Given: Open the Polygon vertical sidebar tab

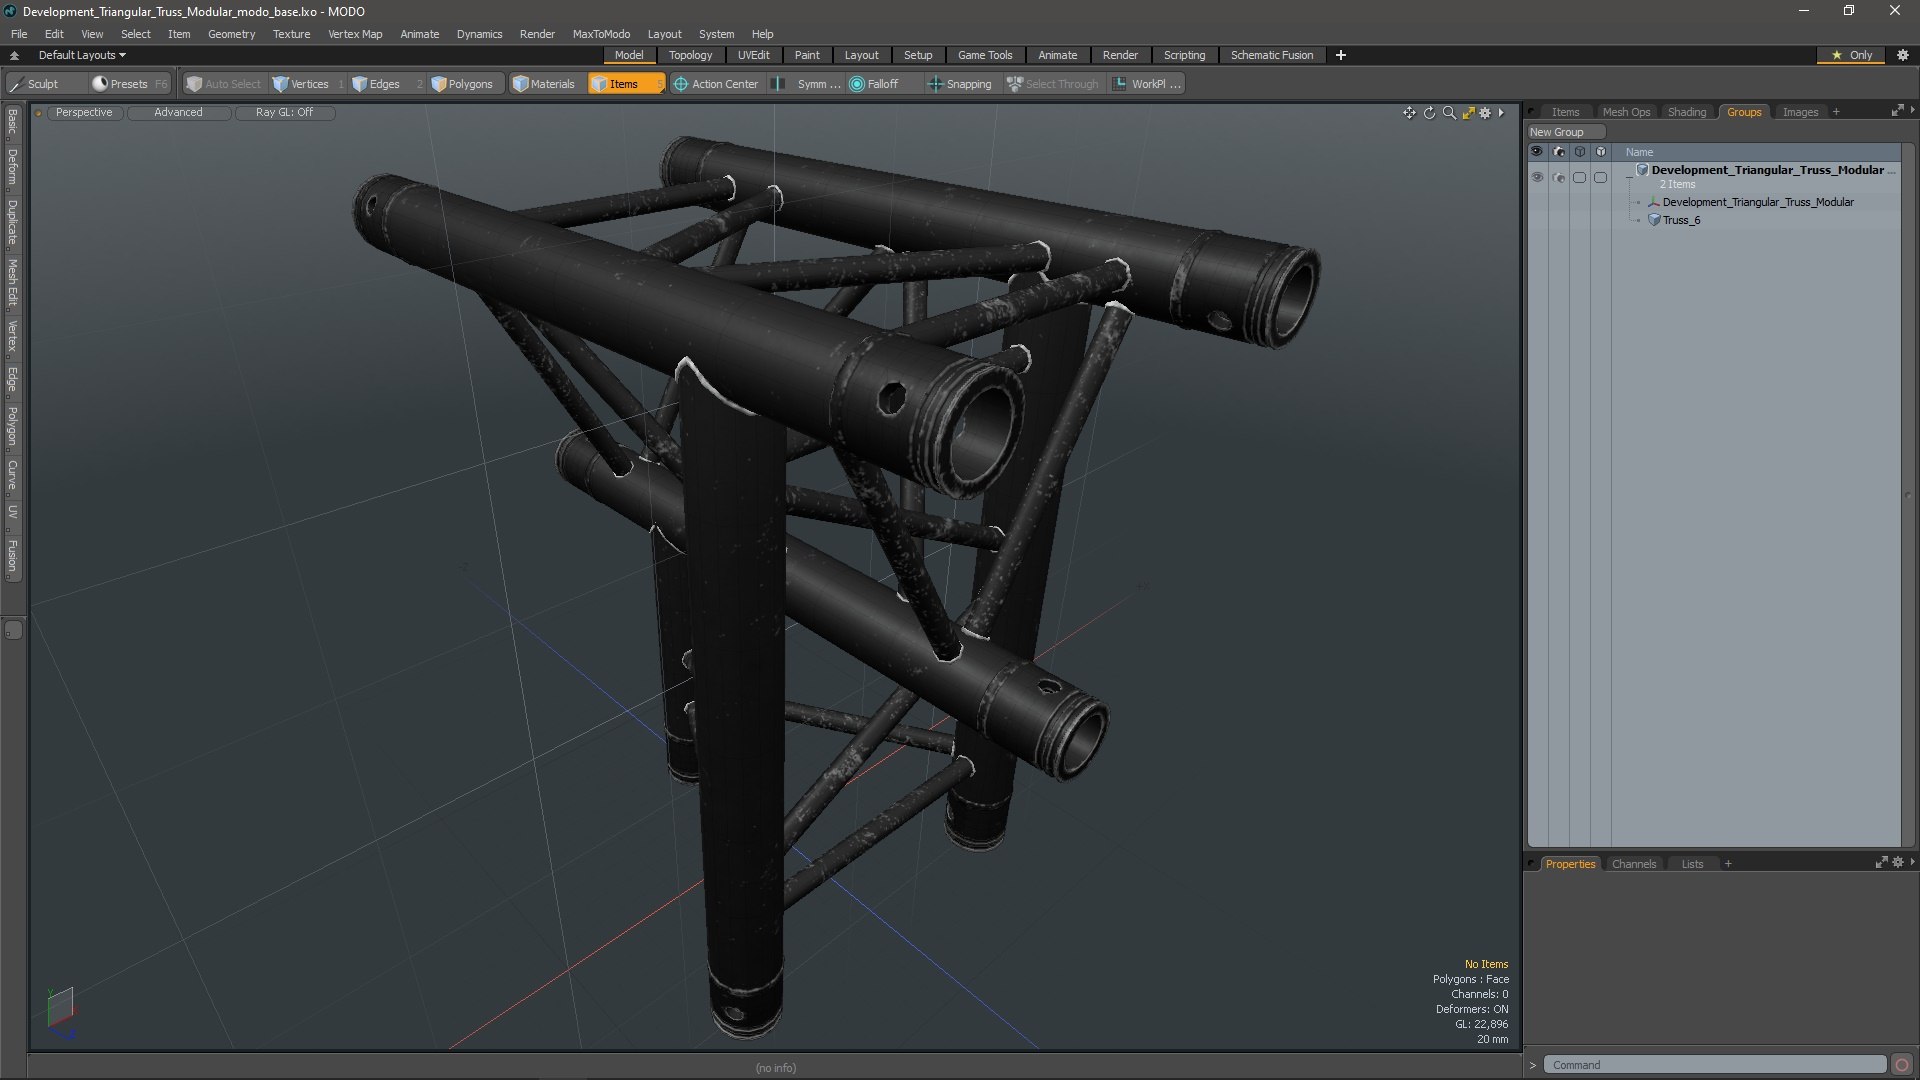Looking at the screenshot, I should [13, 426].
